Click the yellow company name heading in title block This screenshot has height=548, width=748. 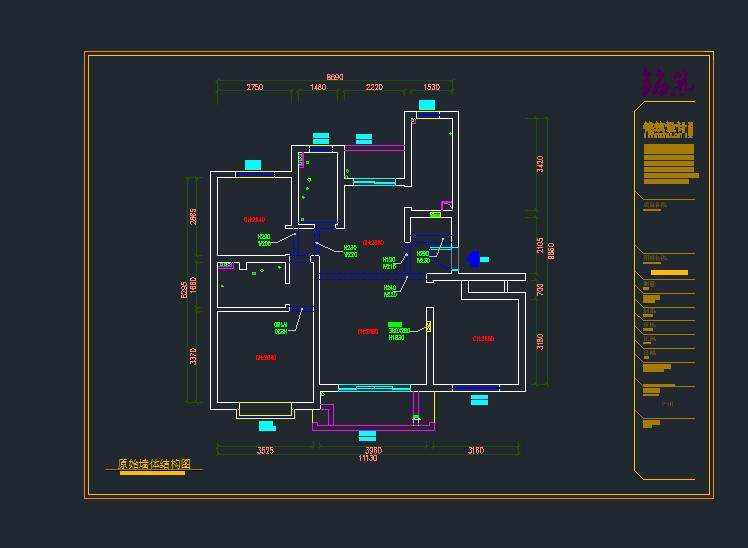pyautogui.click(x=666, y=128)
